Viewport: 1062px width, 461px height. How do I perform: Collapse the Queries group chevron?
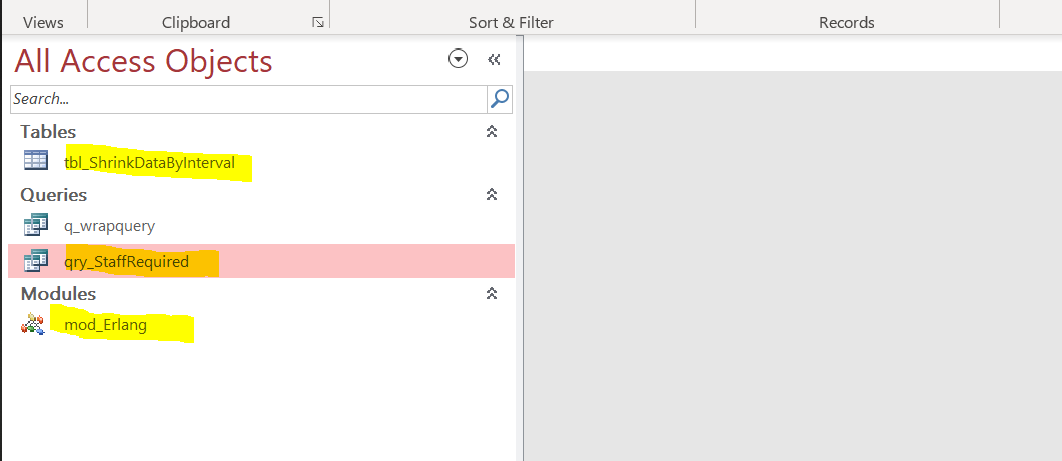click(491, 195)
